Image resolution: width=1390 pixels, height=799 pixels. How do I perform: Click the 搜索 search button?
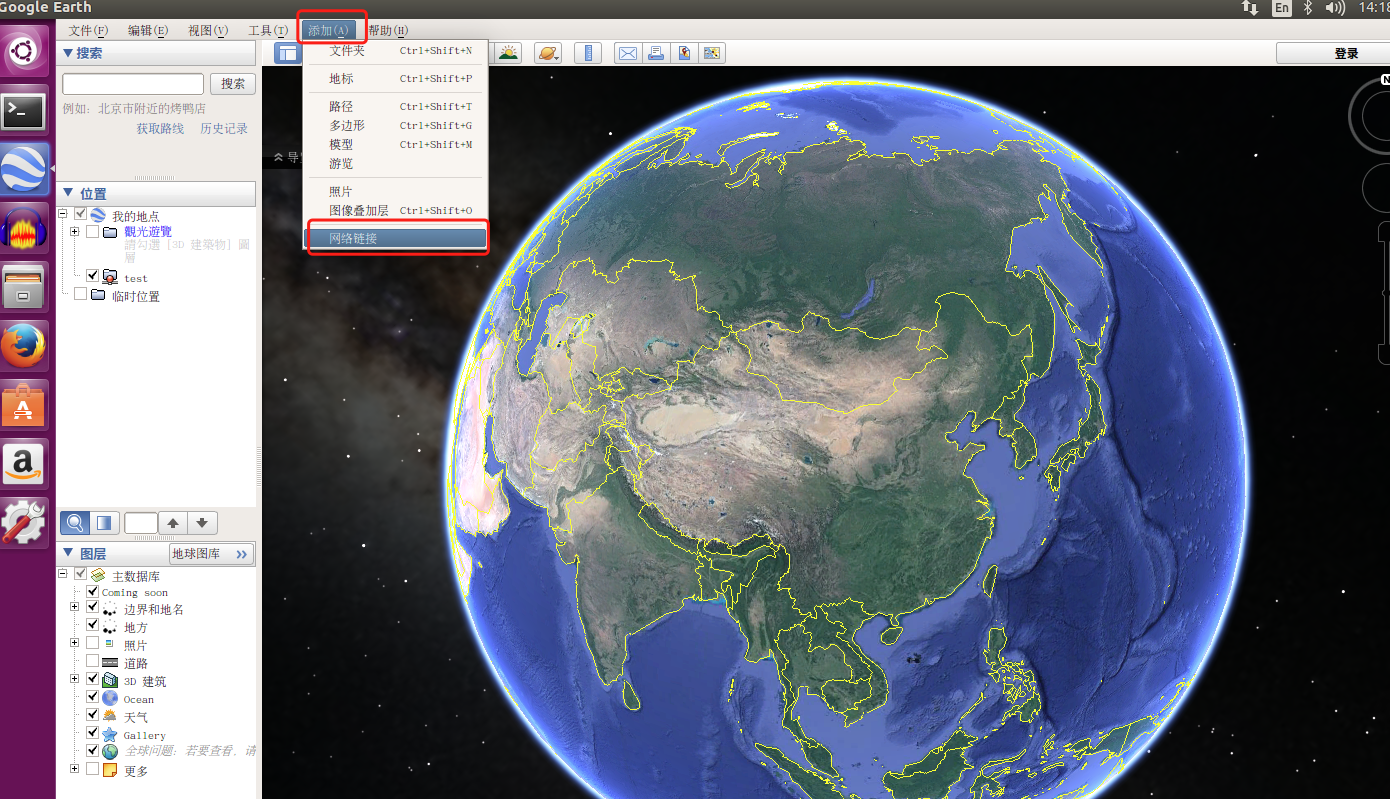pos(233,84)
